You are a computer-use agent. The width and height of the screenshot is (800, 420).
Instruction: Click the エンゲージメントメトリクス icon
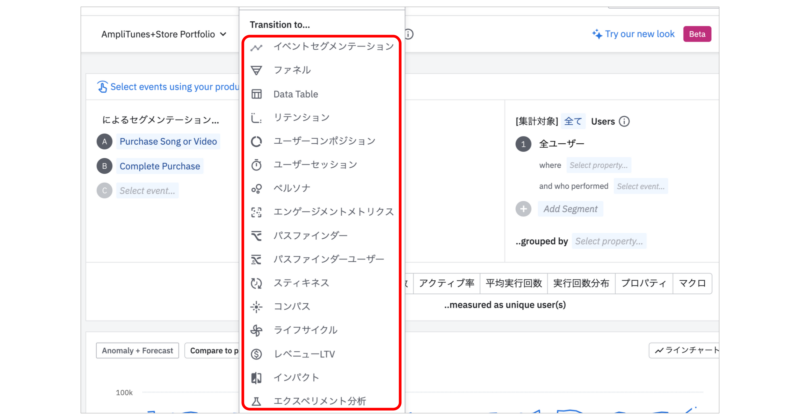click(257, 212)
